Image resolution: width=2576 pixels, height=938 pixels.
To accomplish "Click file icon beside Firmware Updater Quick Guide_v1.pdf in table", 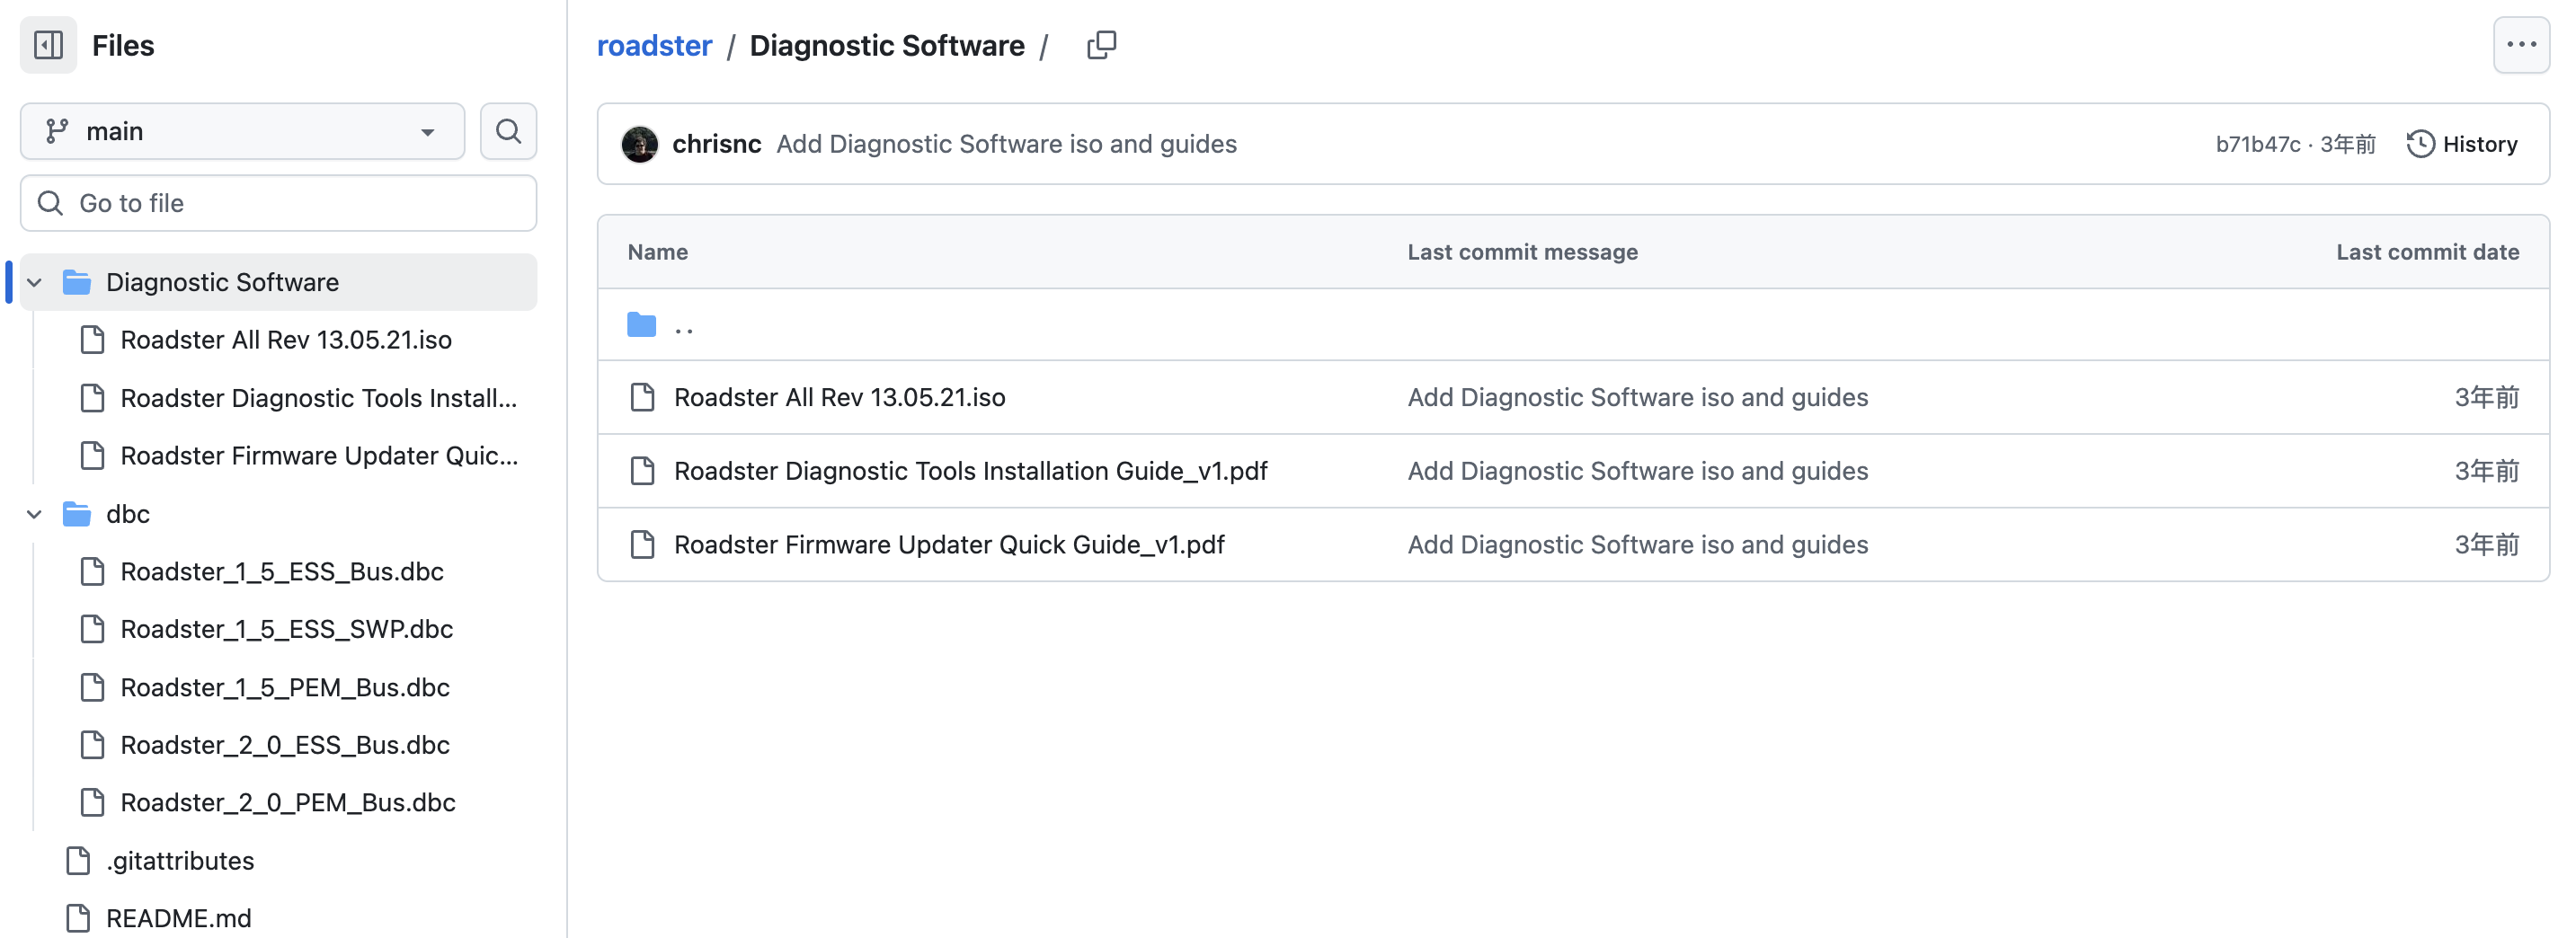I will 643,545.
